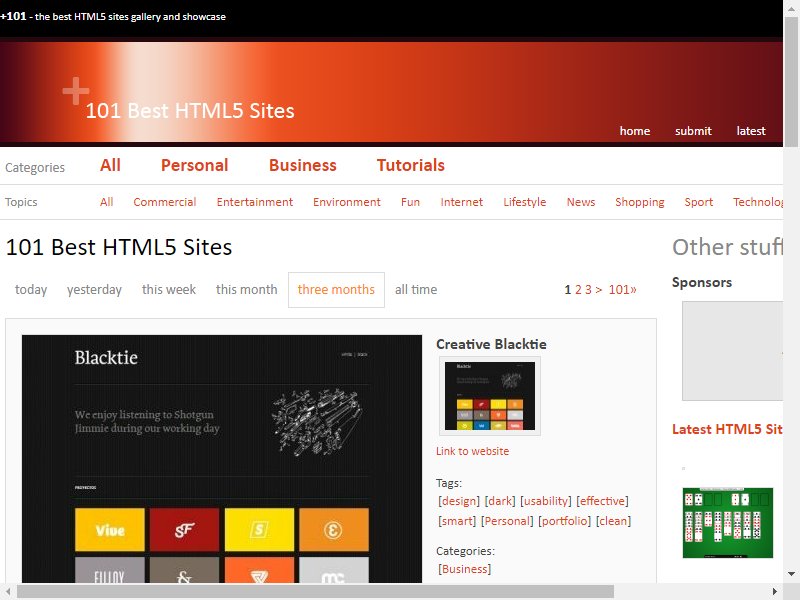Screen dimensions: 800x600
Task: Click the Sponsors ad placeholder box
Action: [x=732, y=351]
